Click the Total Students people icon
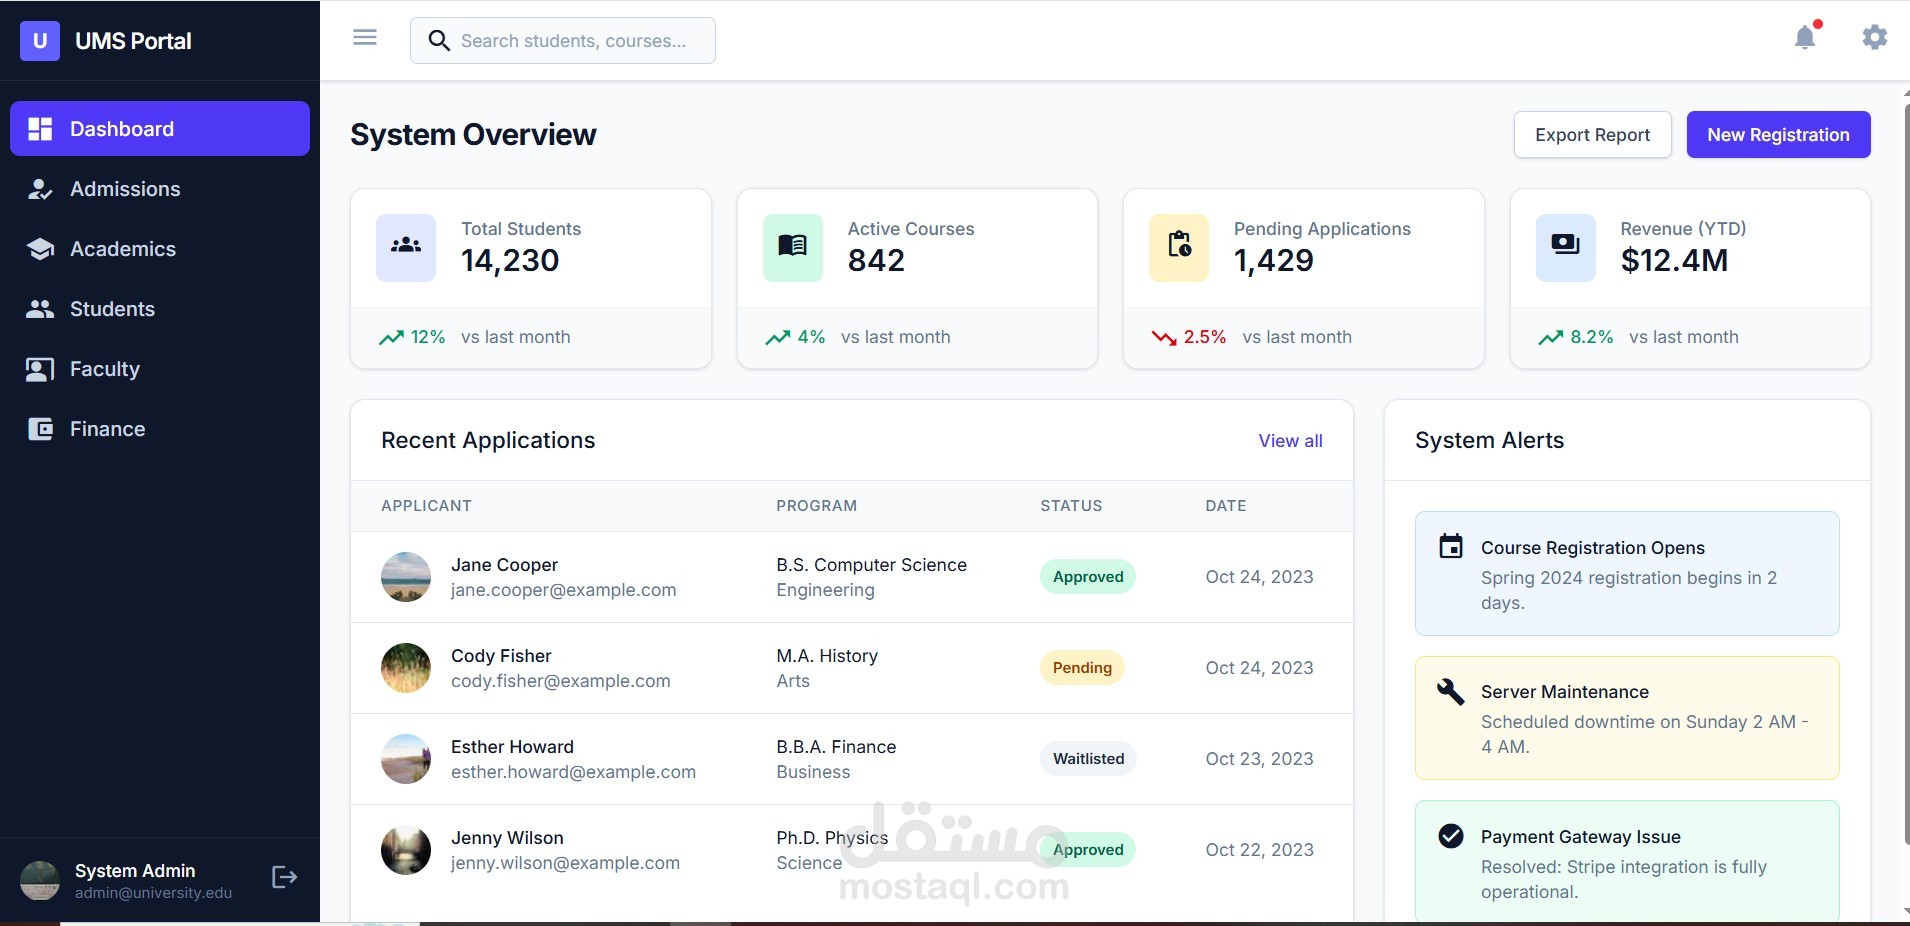 pos(406,247)
